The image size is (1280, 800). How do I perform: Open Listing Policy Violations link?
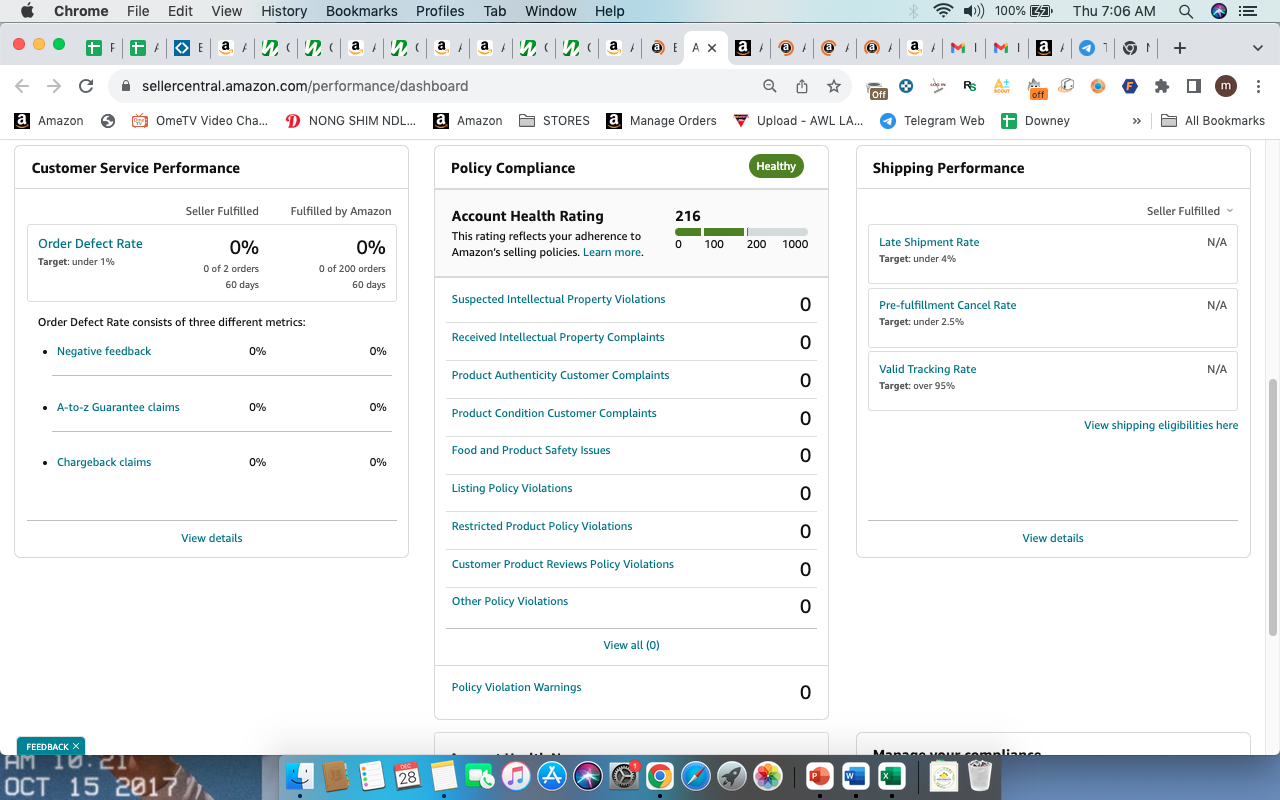(512, 488)
